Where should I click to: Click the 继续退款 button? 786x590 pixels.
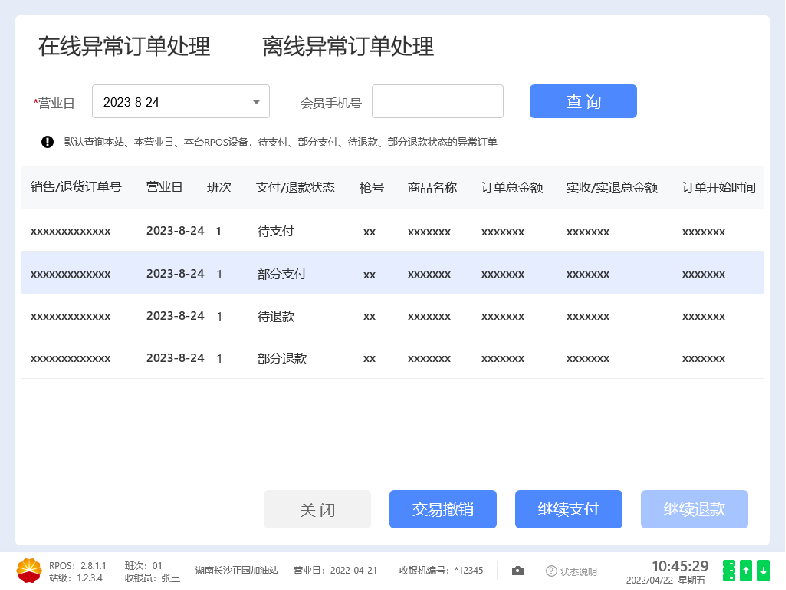tap(694, 509)
